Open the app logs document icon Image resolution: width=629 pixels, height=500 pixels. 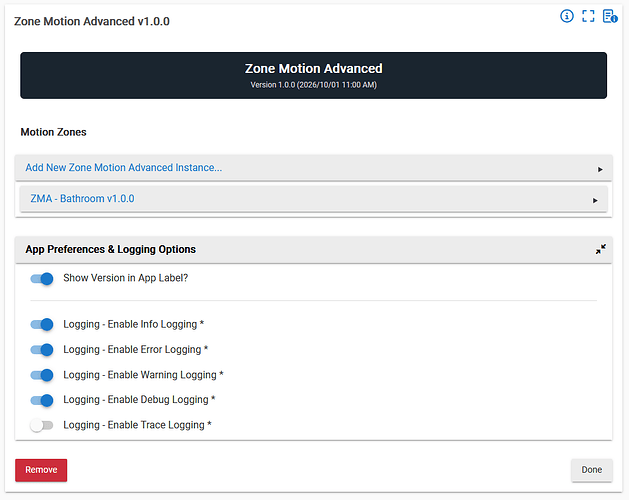[610, 16]
